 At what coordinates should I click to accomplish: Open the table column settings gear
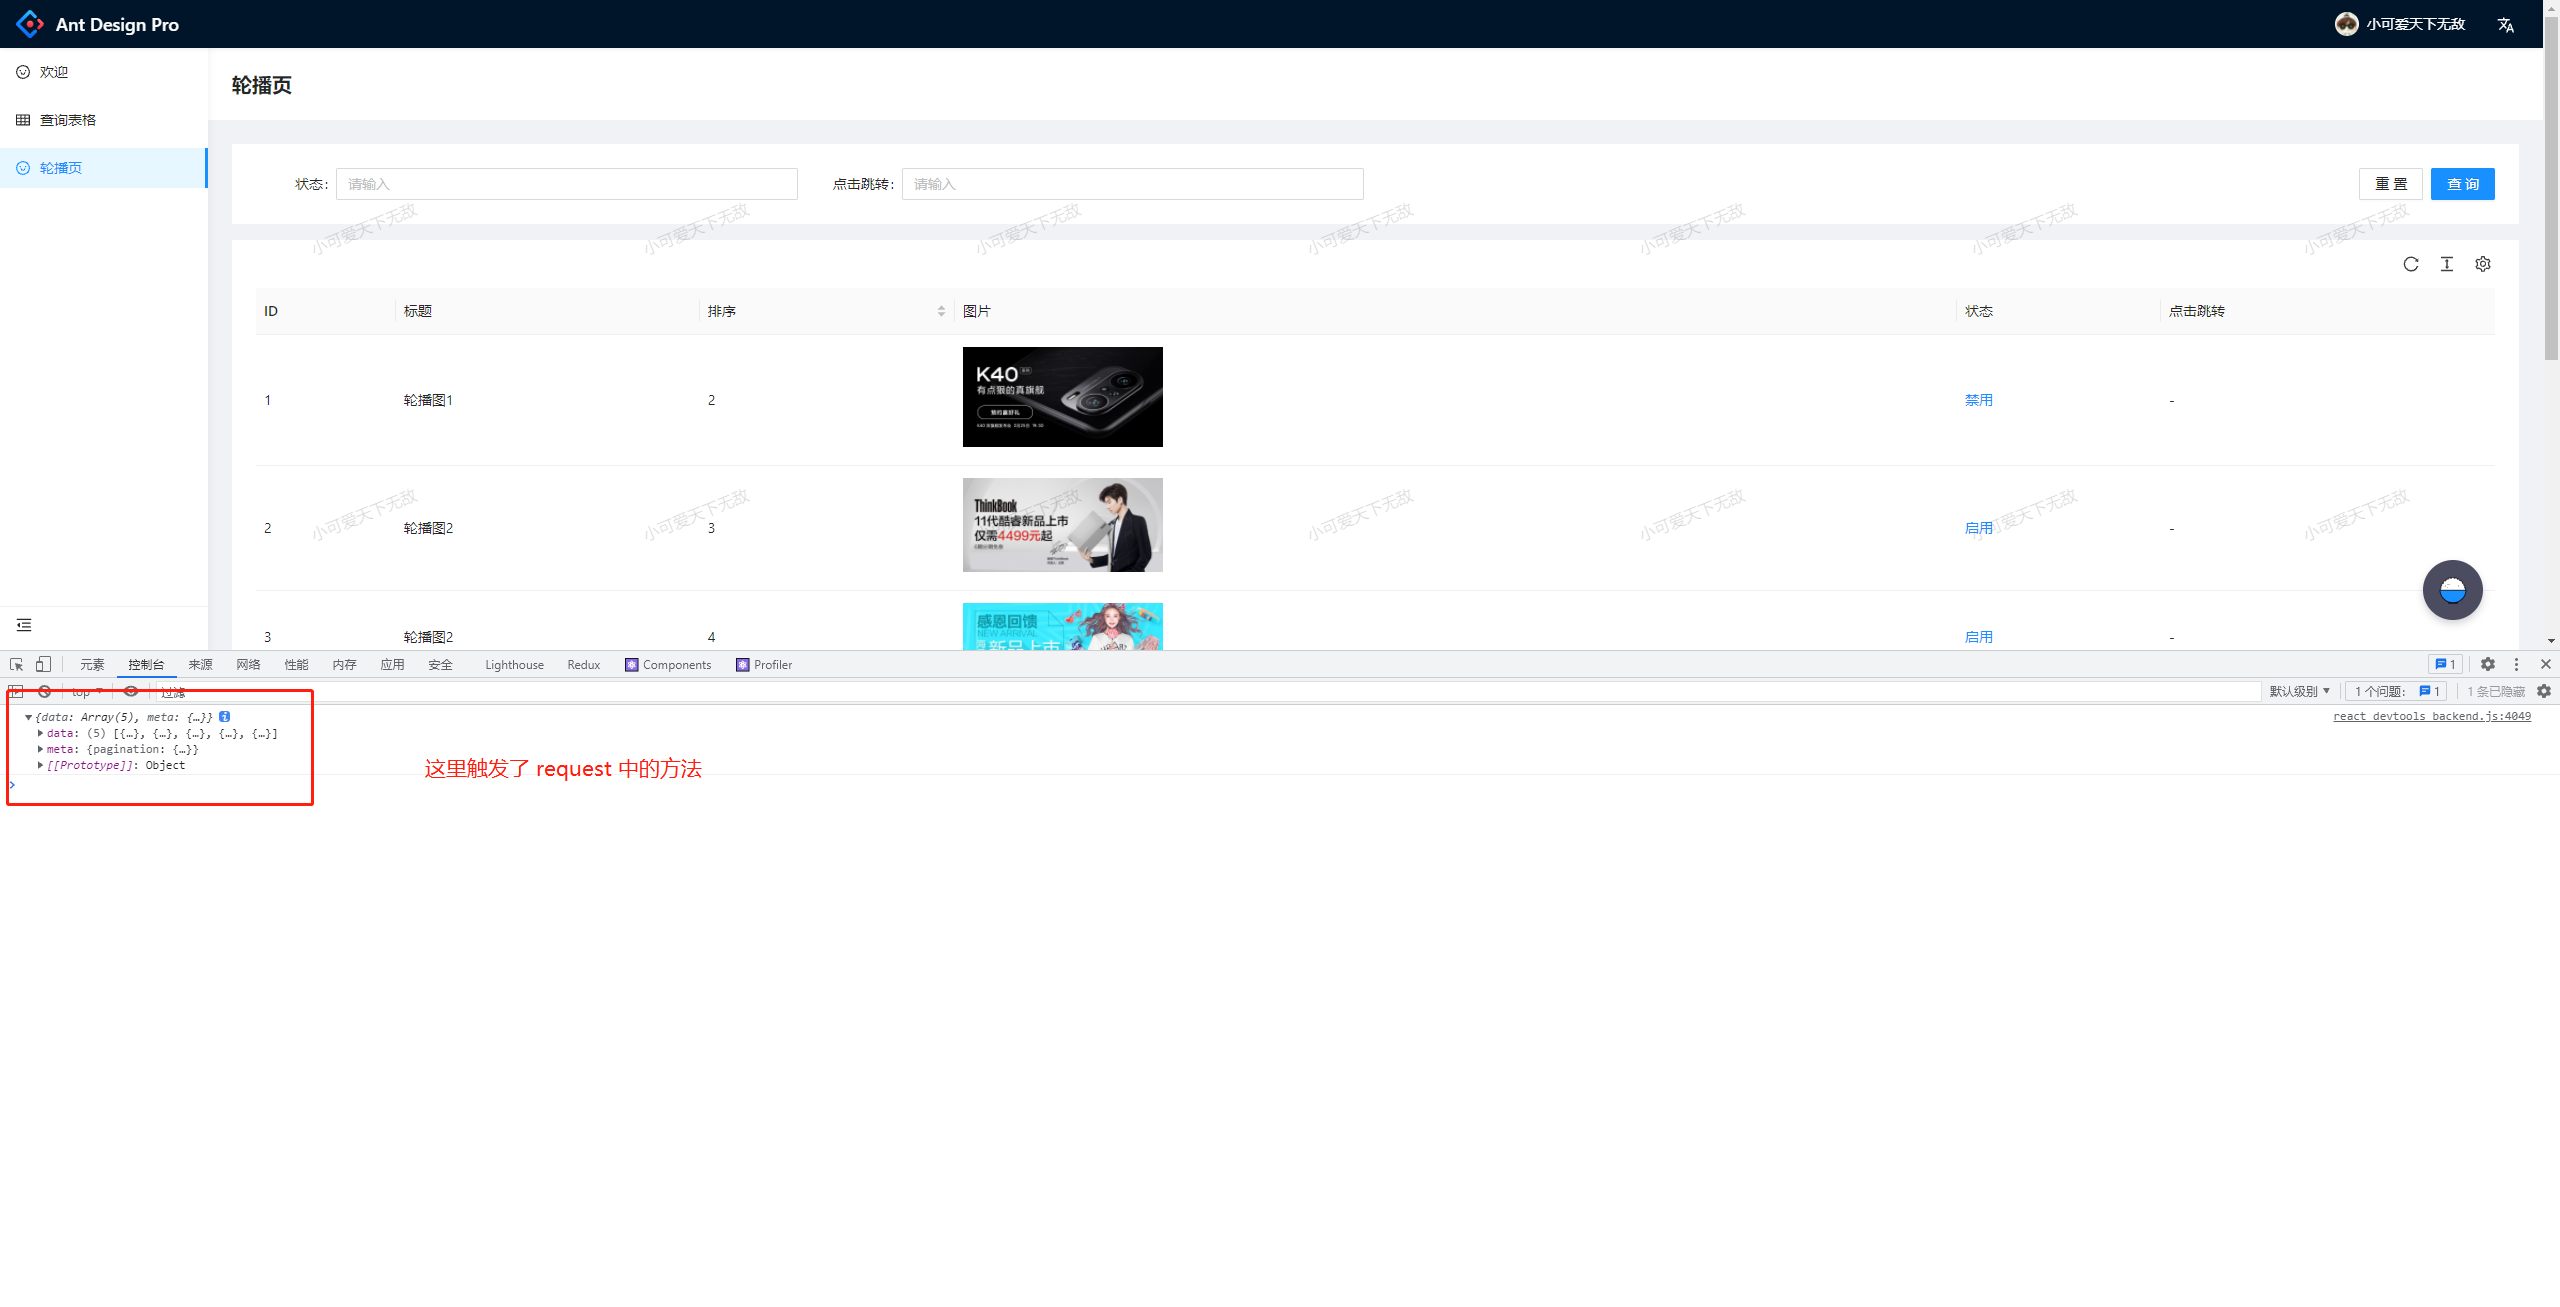[2483, 263]
